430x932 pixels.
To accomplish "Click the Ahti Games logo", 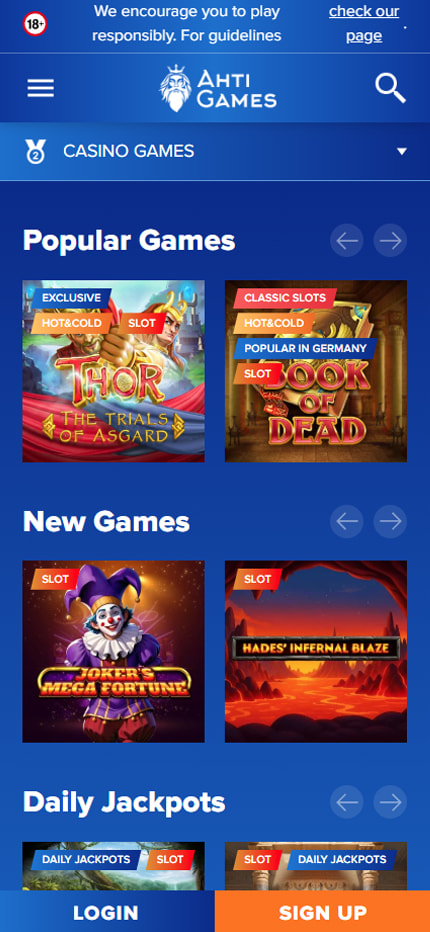I will (x=218, y=88).
